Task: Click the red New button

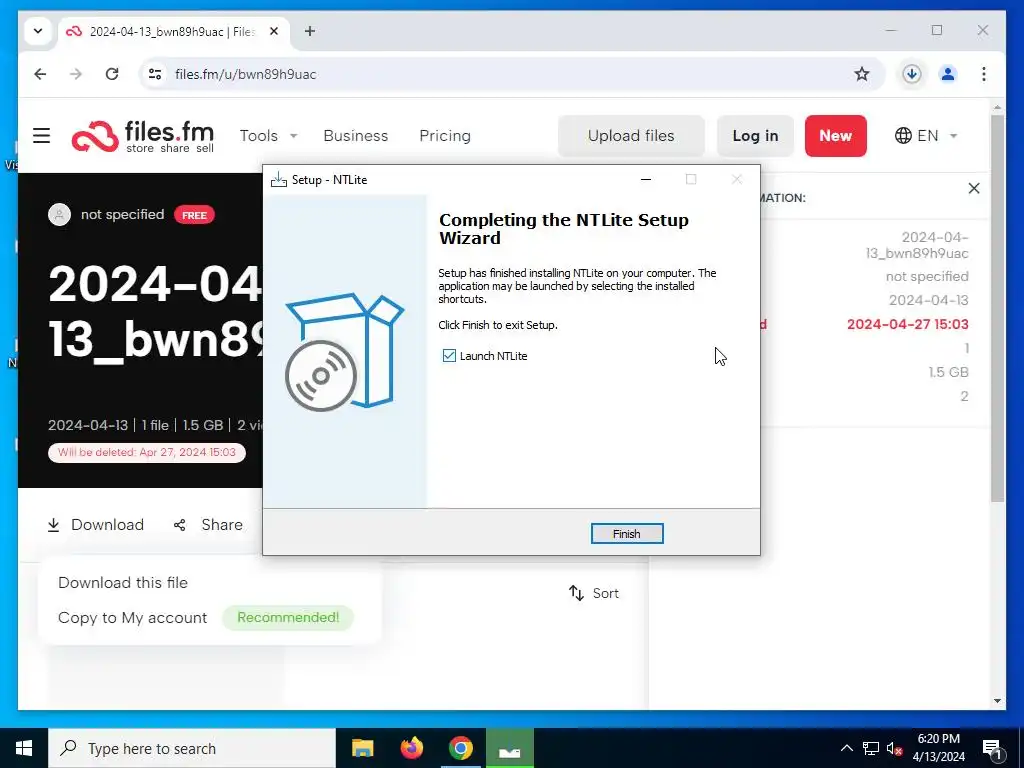Action: pyautogui.click(x=835, y=136)
